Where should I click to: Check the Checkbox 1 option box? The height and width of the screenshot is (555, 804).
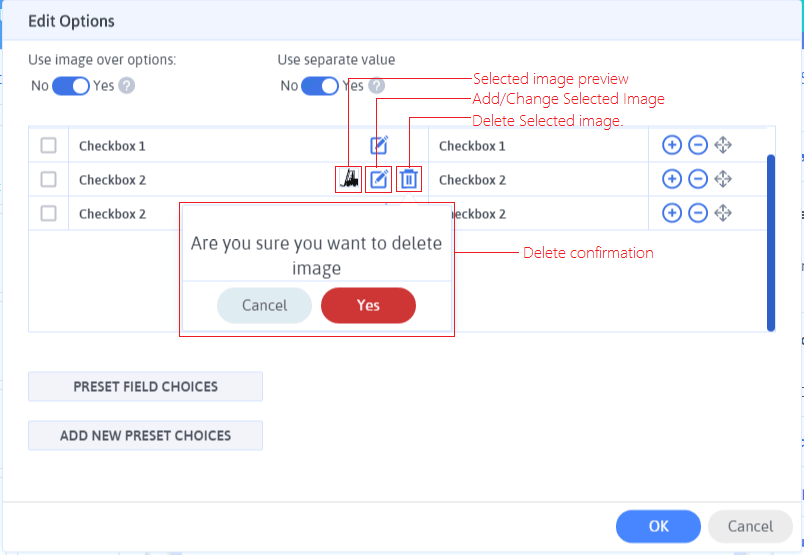48,145
